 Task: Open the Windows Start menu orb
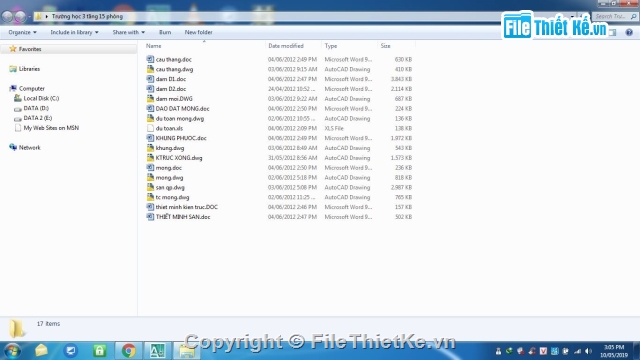pyautogui.click(x=12, y=351)
